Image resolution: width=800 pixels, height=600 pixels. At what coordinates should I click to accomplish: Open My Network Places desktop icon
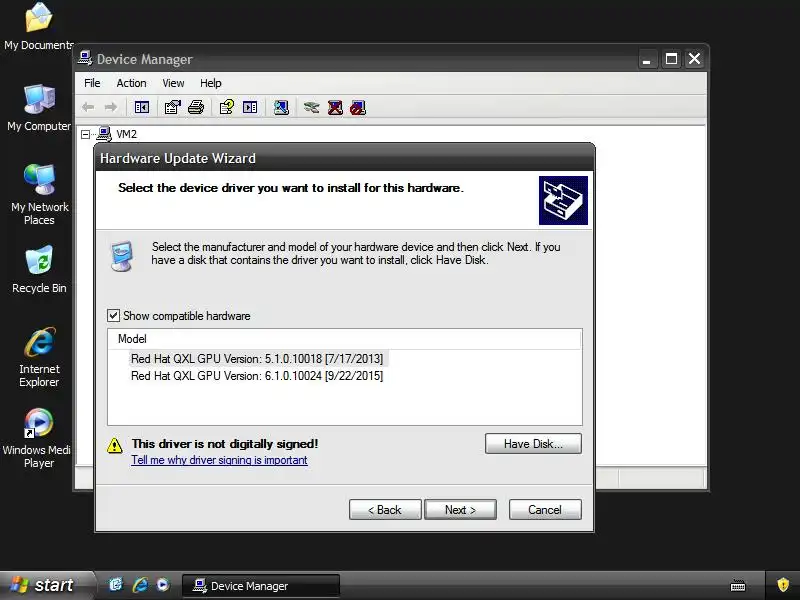click(39, 195)
